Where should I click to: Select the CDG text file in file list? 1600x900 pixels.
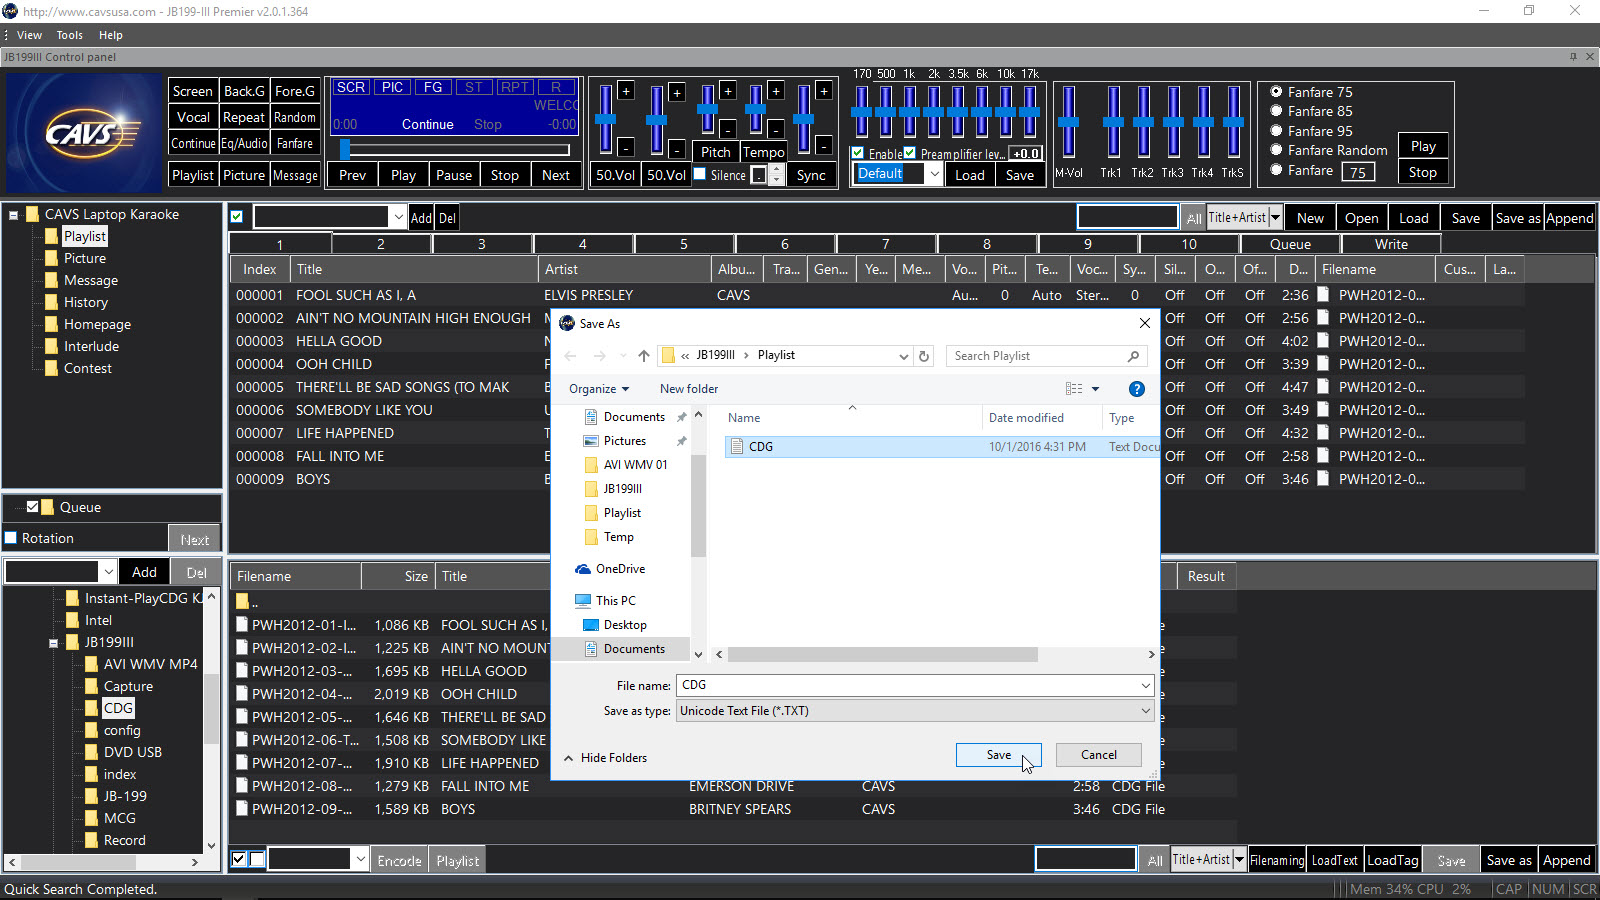click(940, 447)
